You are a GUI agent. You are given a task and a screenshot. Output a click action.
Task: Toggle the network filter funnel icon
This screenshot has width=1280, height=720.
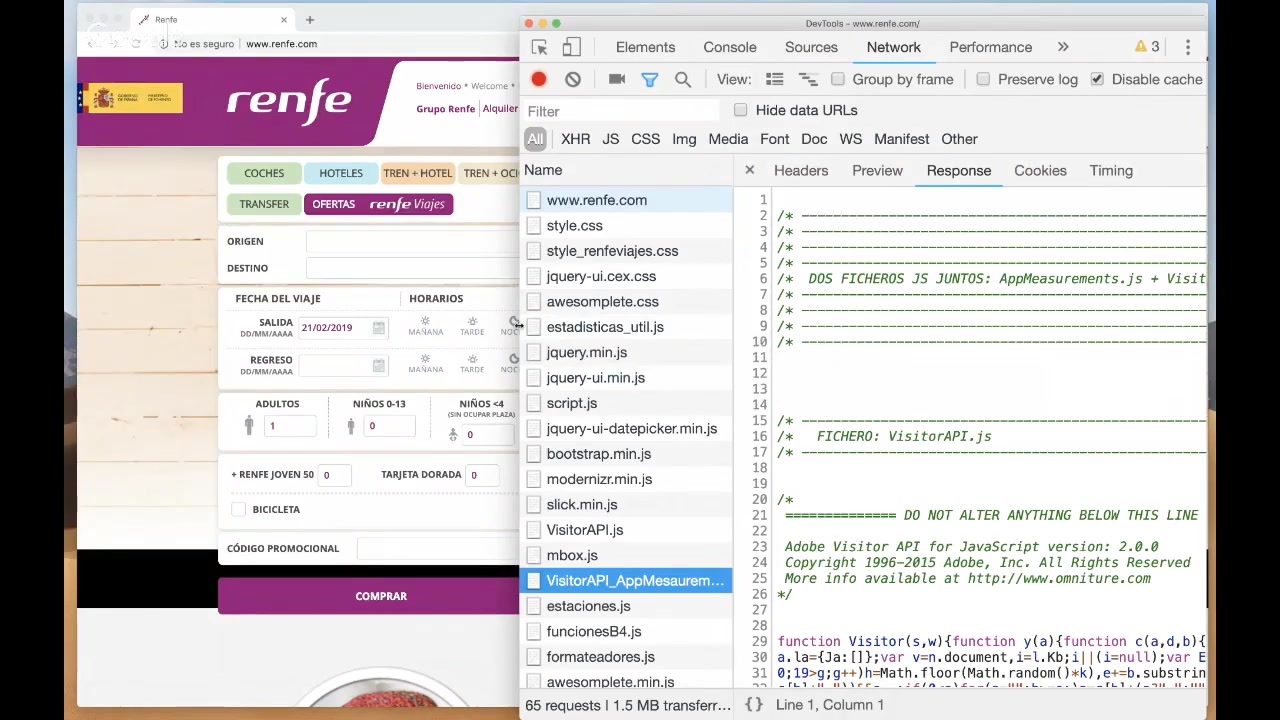(x=650, y=79)
